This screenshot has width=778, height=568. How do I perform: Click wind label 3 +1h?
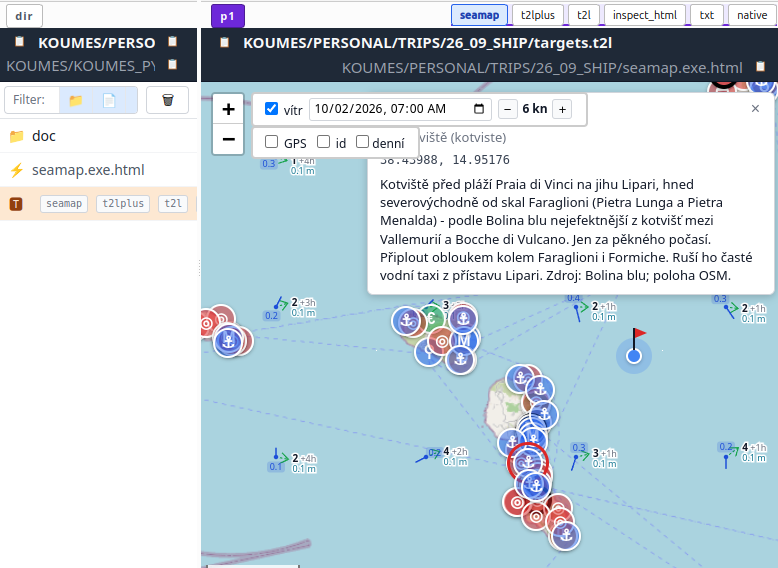(x=605, y=453)
